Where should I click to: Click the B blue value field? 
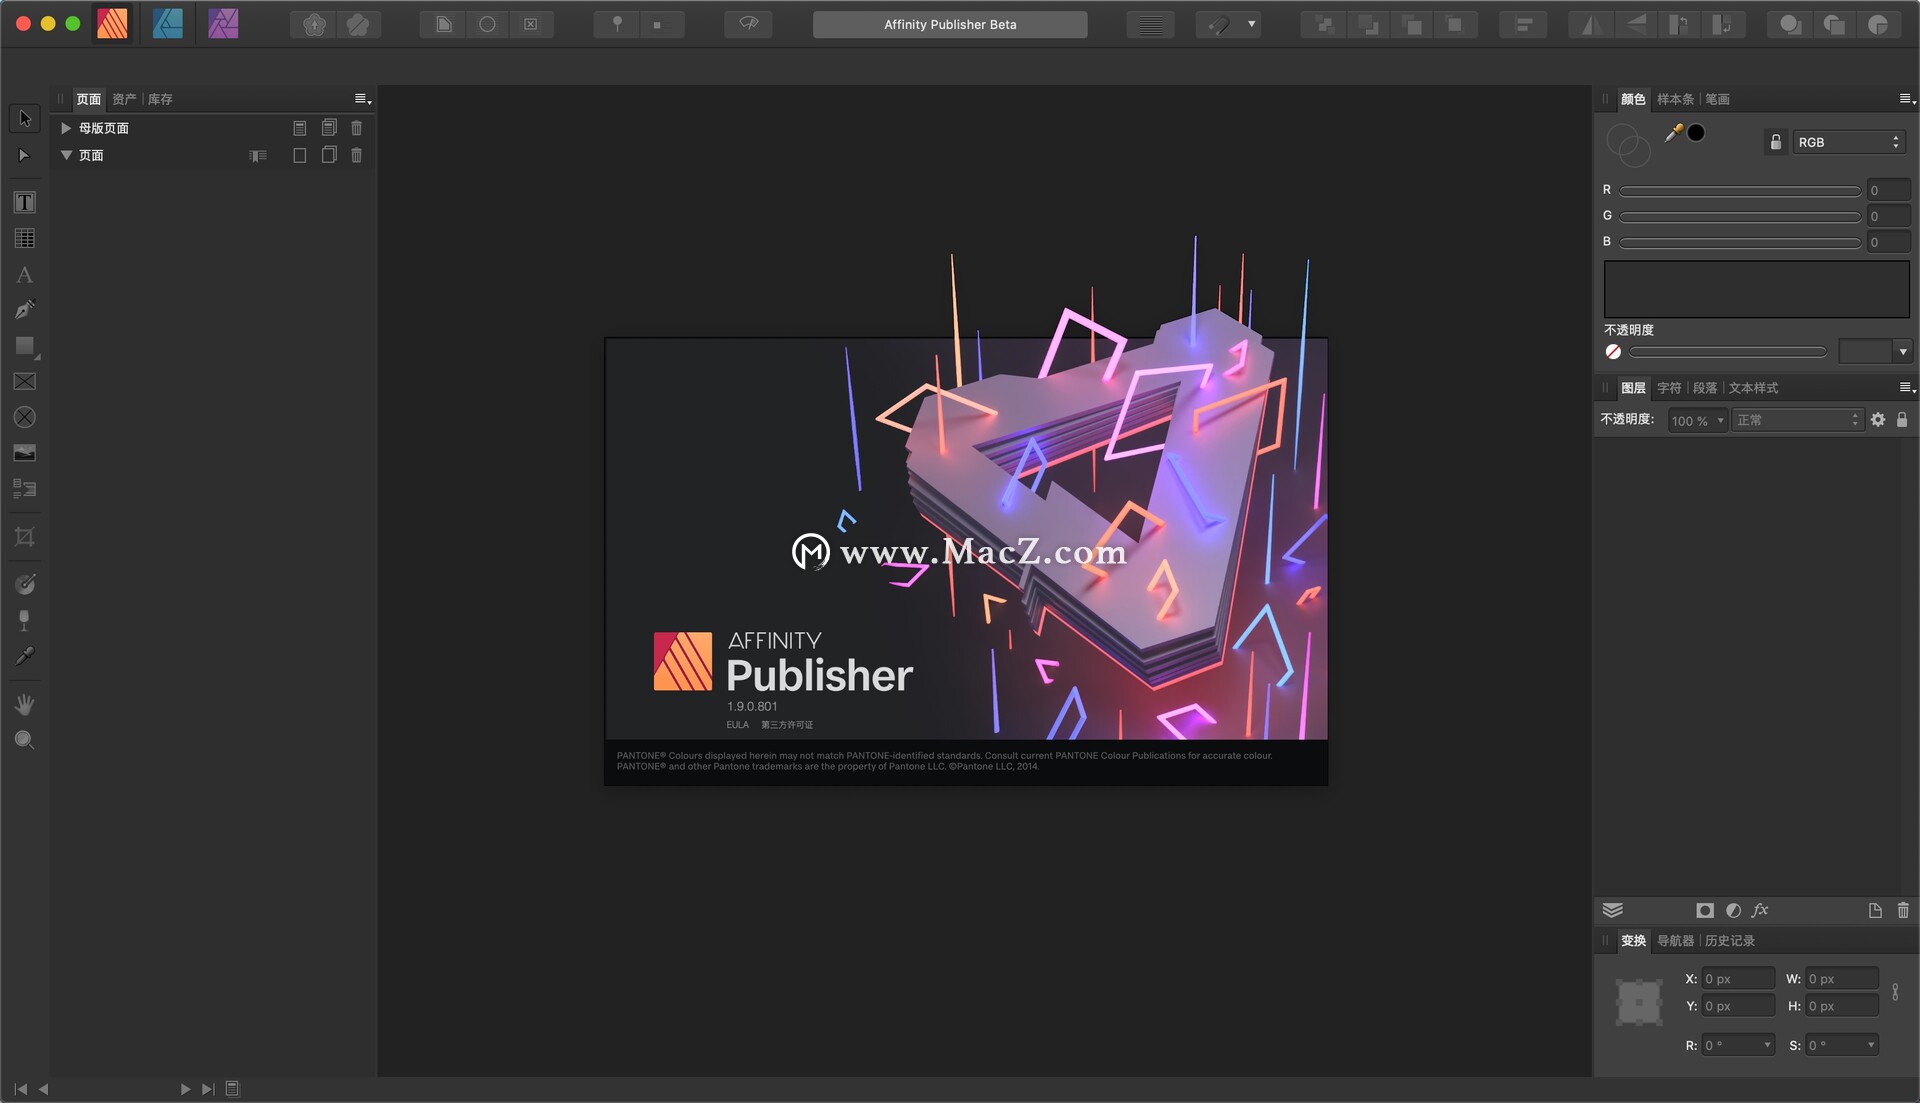[1889, 242]
